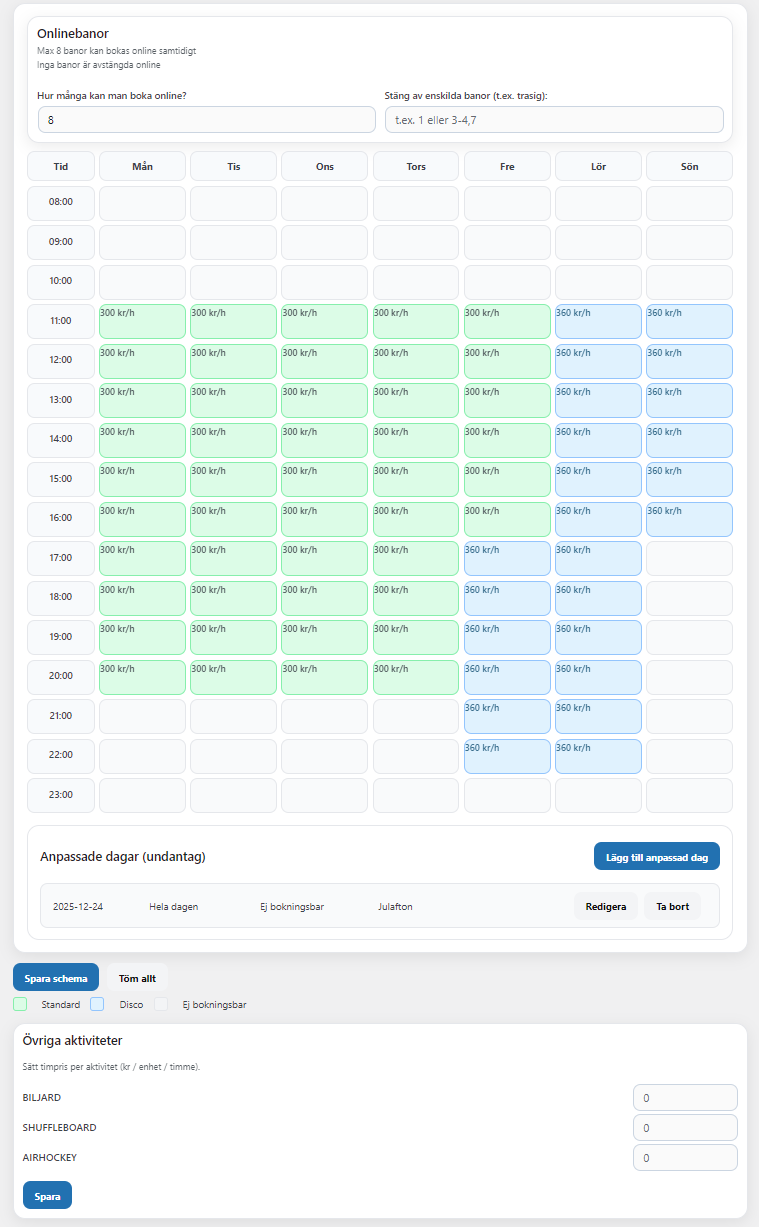759x1227 pixels.
Task: Click the BILJARD hourly price field
Action: pyautogui.click(x=685, y=1097)
